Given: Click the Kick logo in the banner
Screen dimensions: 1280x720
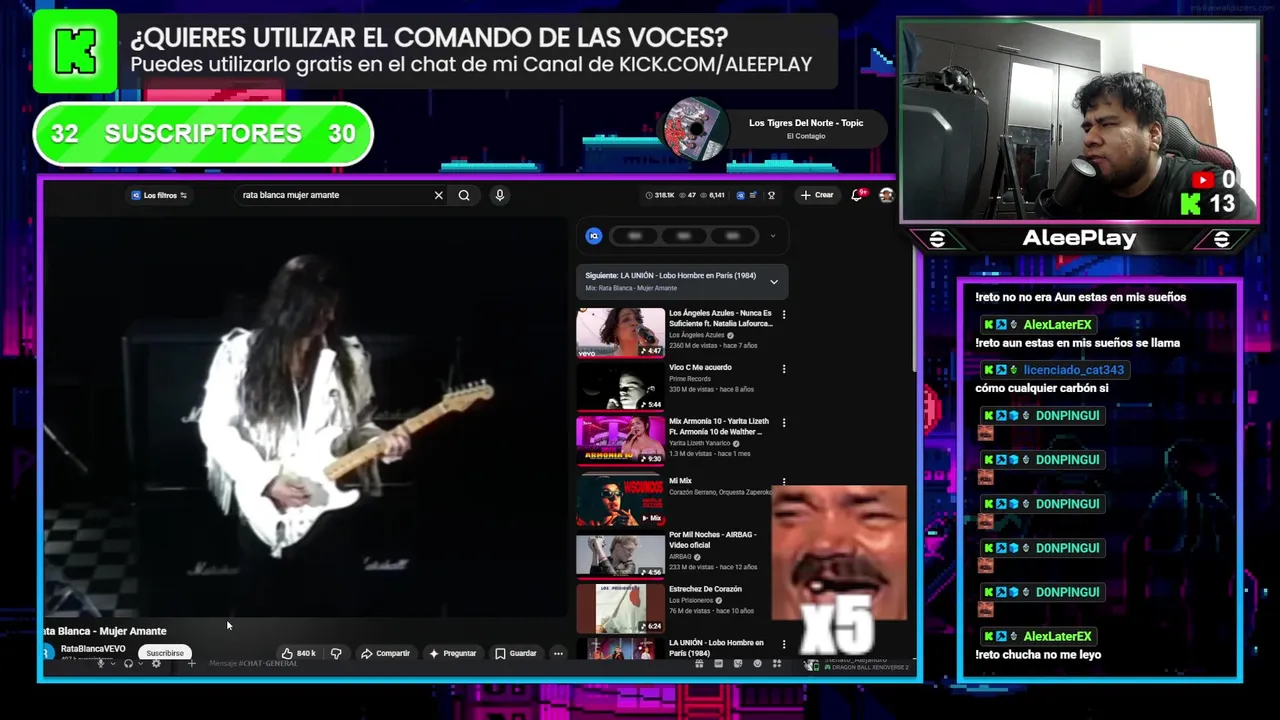Looking at the screenshot, I should [75, 51].
